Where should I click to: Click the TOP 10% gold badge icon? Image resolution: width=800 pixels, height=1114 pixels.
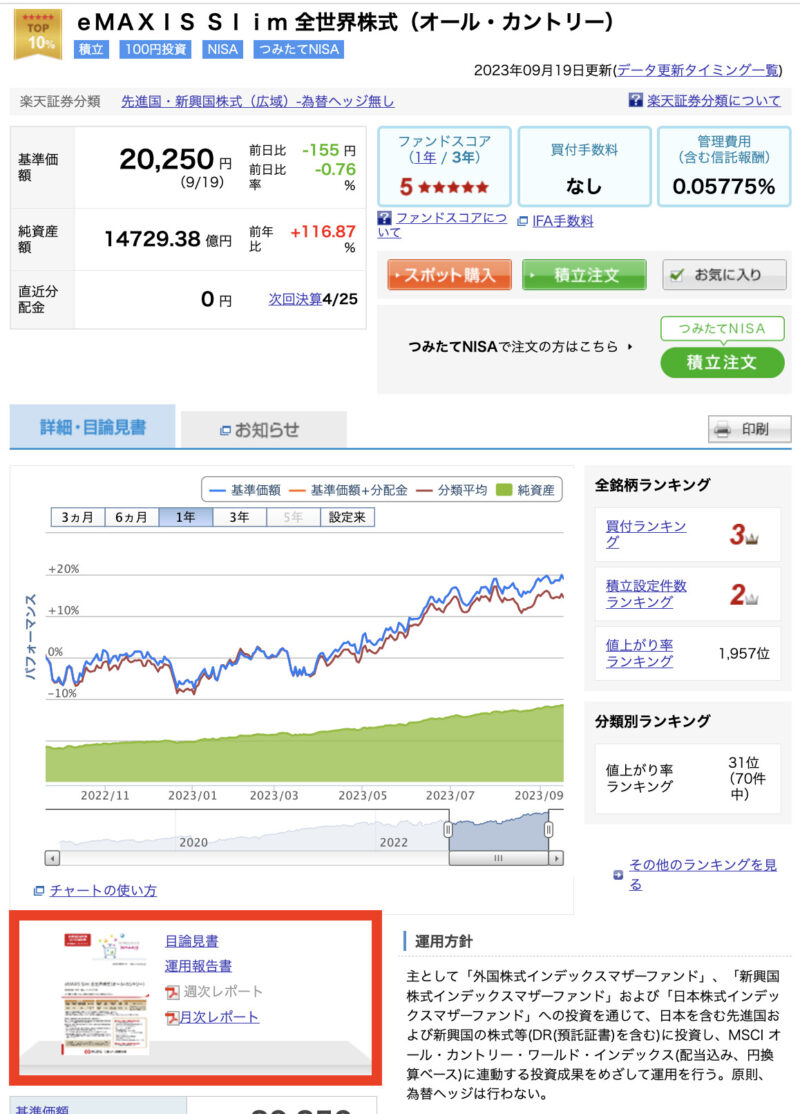click(x=38, y=33)
